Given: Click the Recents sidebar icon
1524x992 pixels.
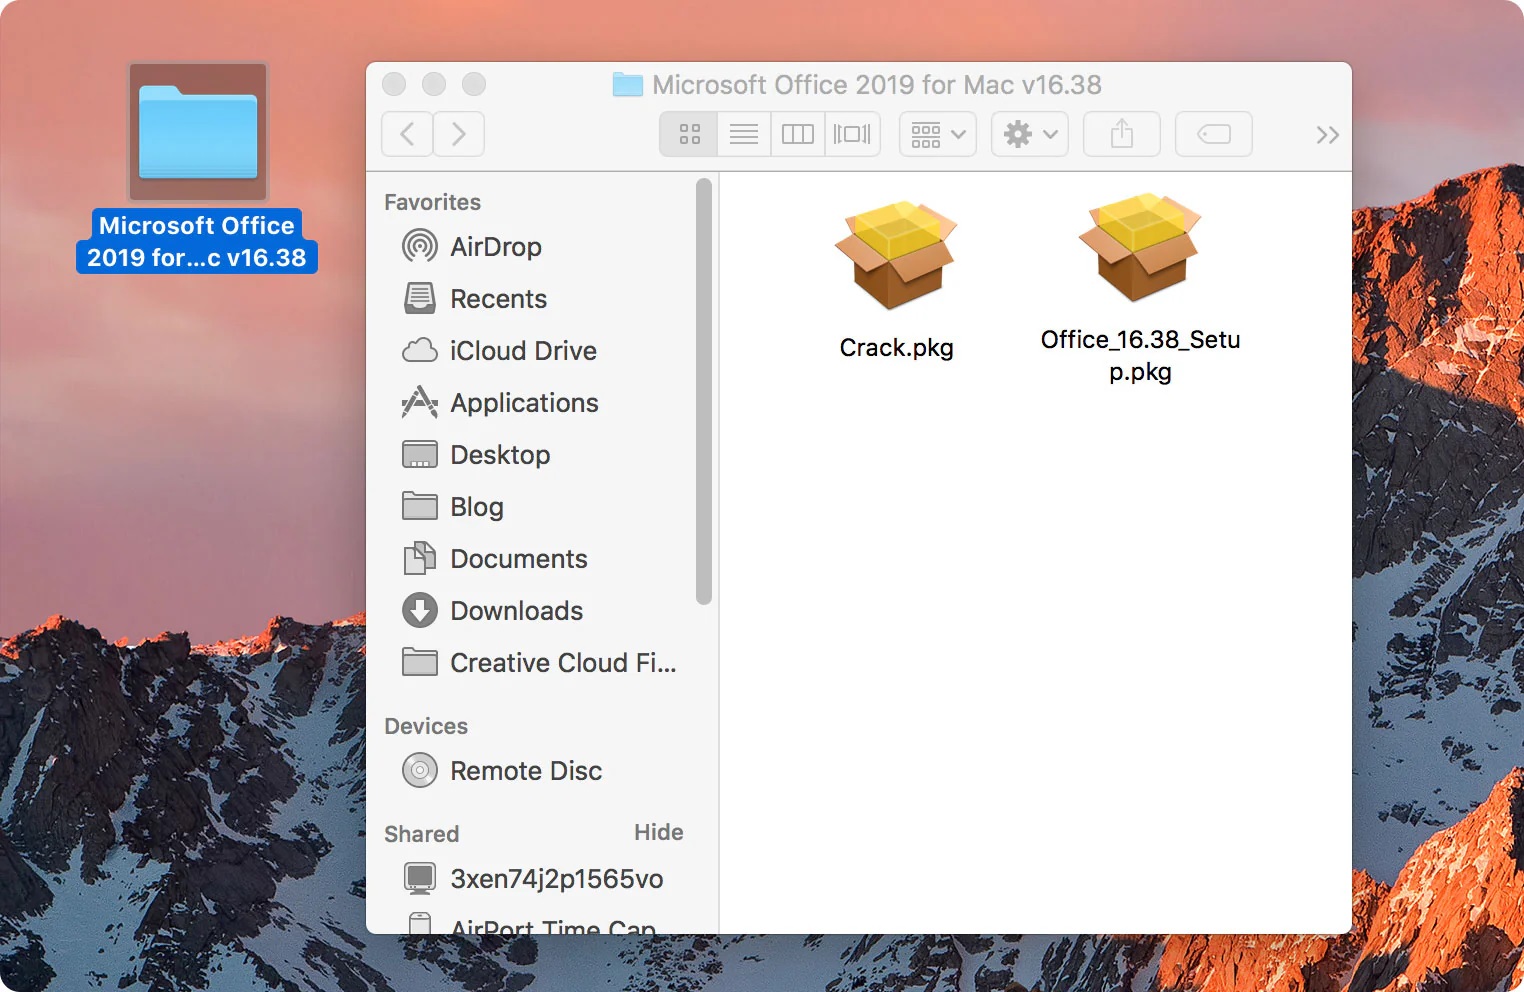Looking at the screenshot, I should [420, 298].
